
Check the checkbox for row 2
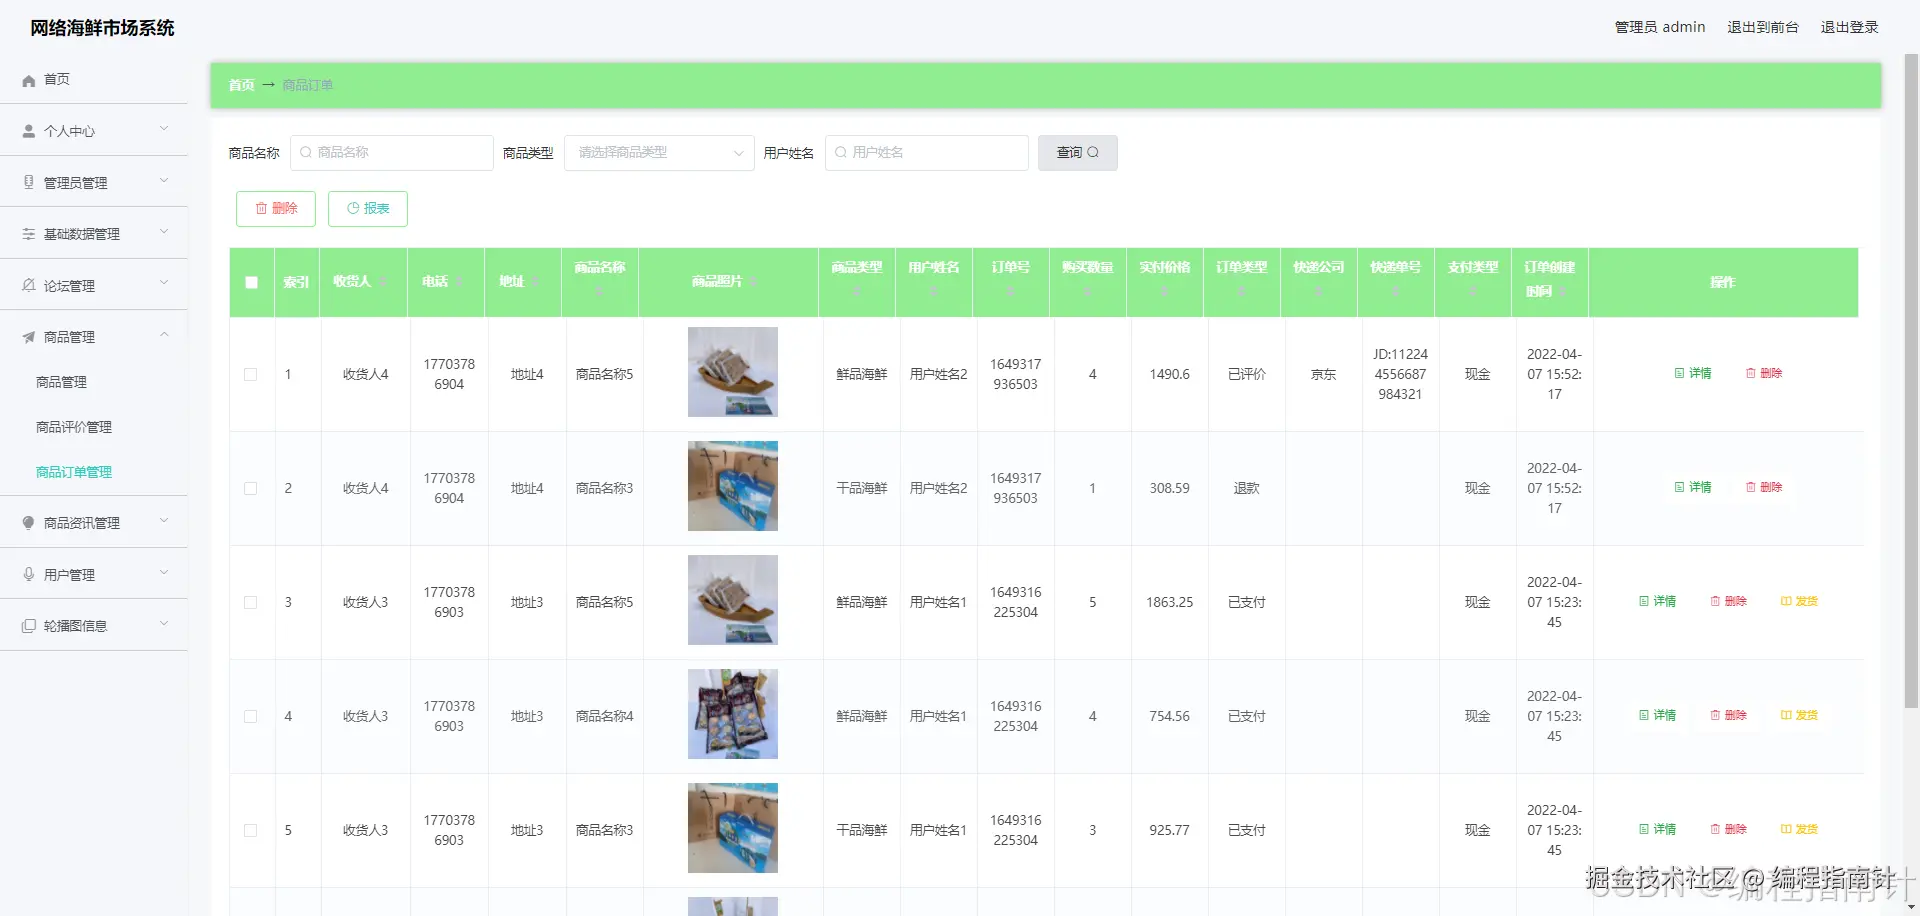pyautogui.click(x=251, y=488)
